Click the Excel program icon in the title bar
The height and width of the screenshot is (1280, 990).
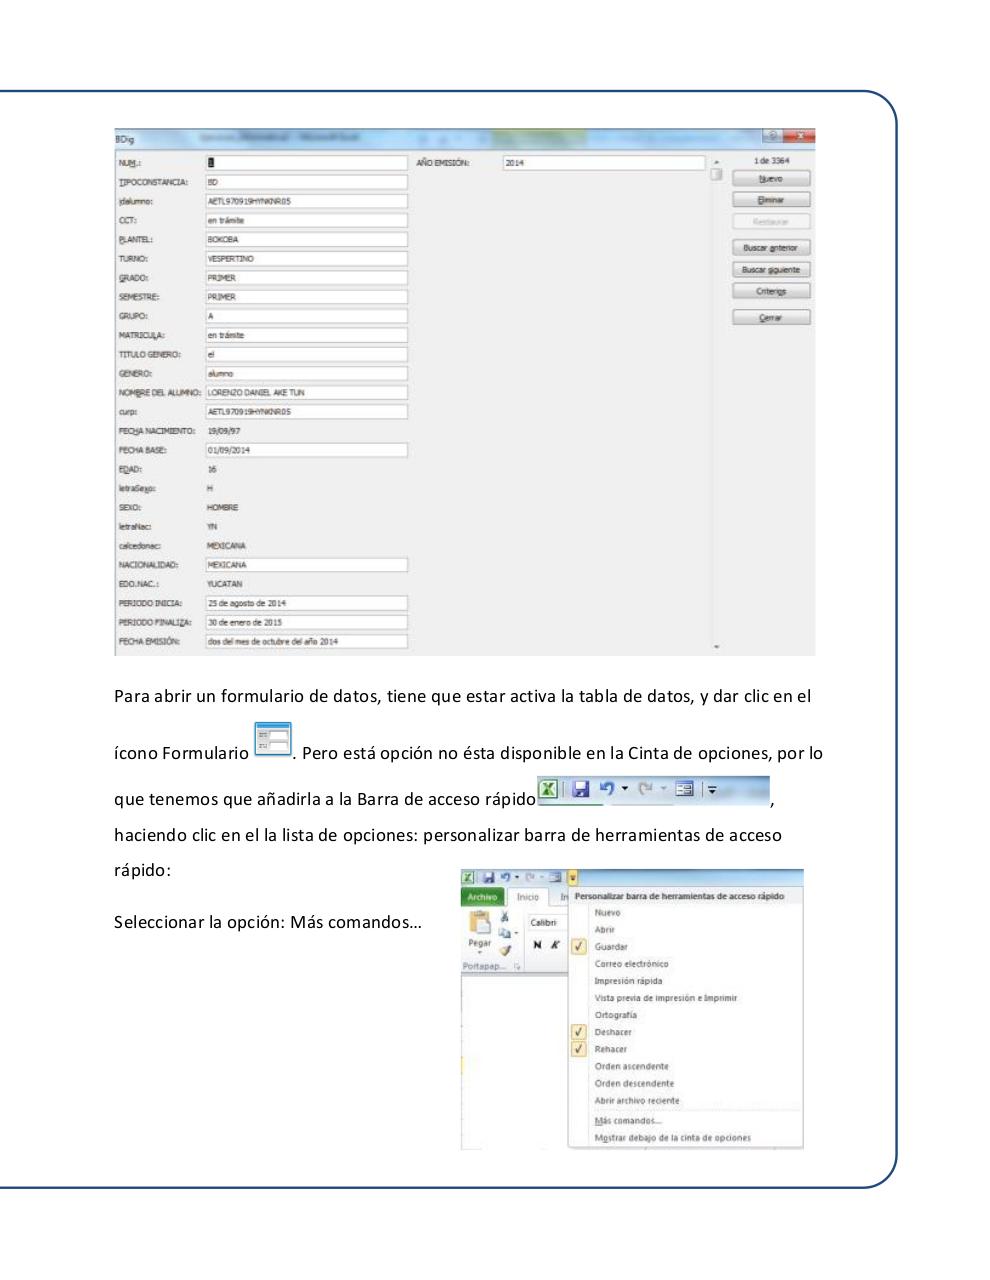coord(548,790)
